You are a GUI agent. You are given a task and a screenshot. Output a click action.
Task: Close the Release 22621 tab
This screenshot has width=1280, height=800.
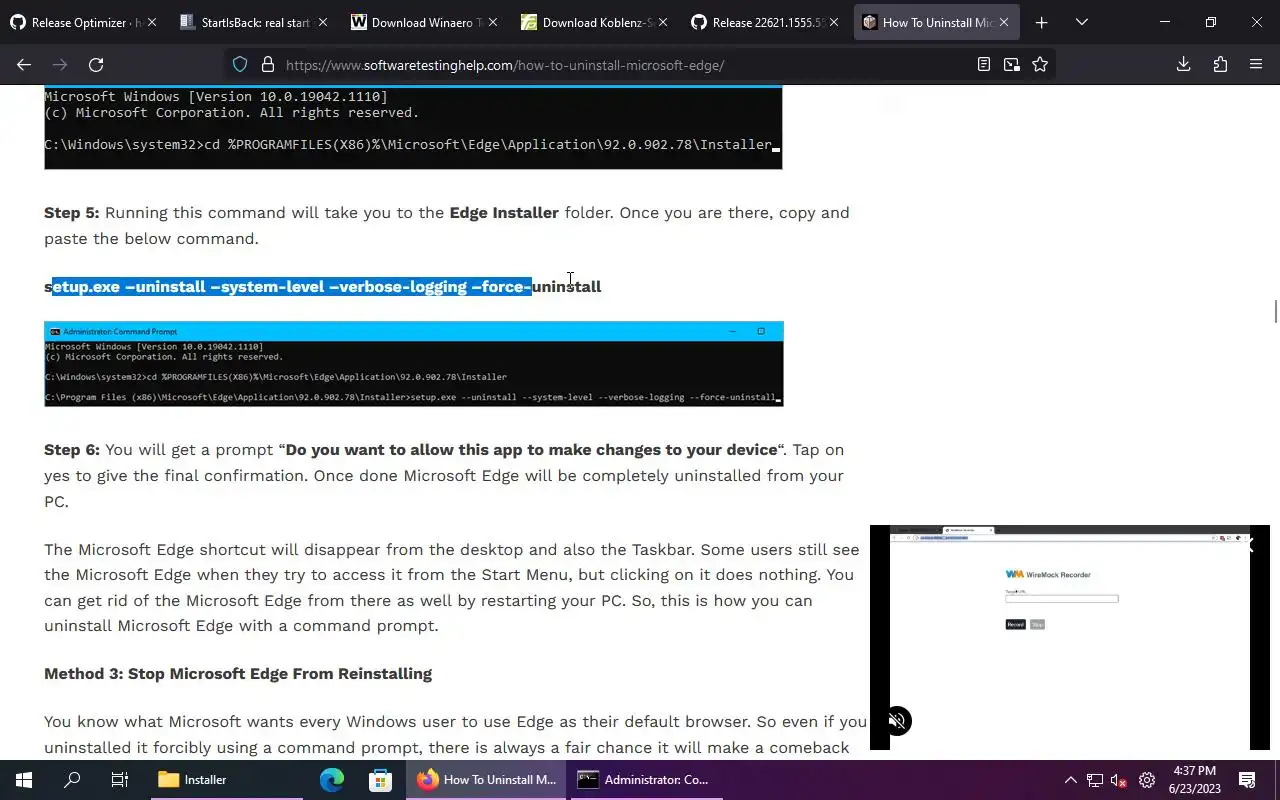point(834,22)
